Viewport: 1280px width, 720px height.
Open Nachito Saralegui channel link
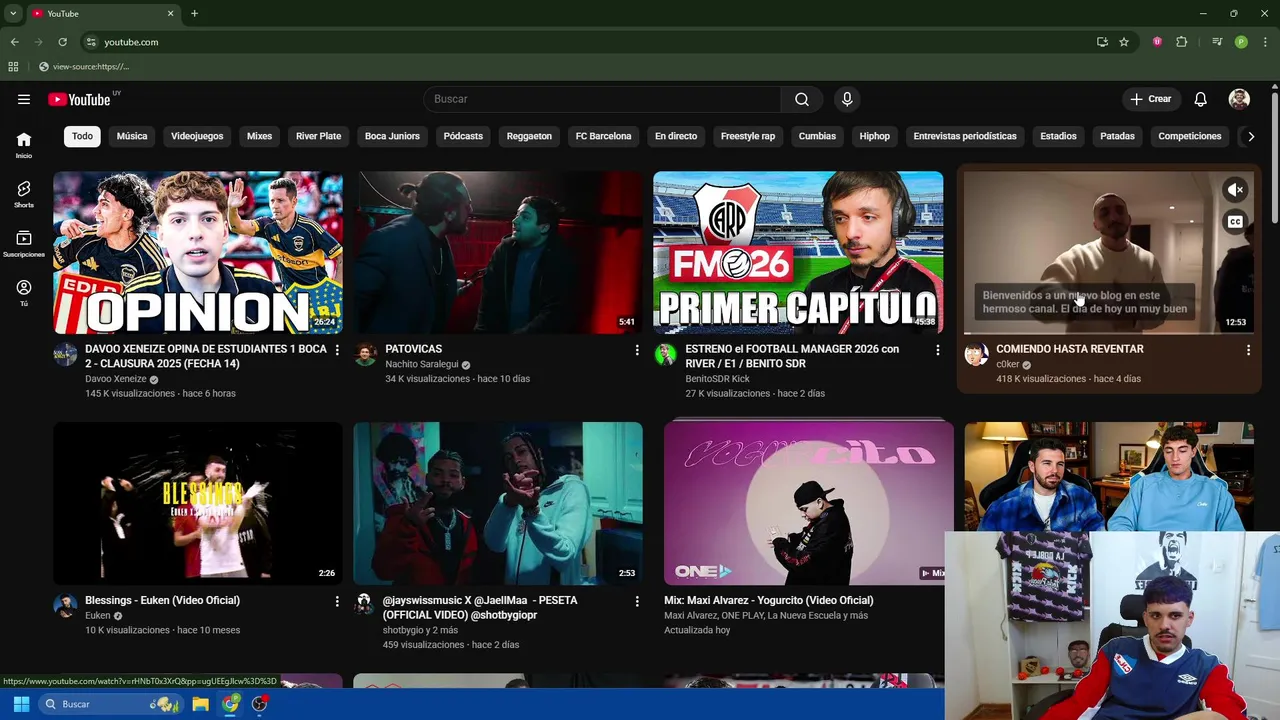pos(421,364)
